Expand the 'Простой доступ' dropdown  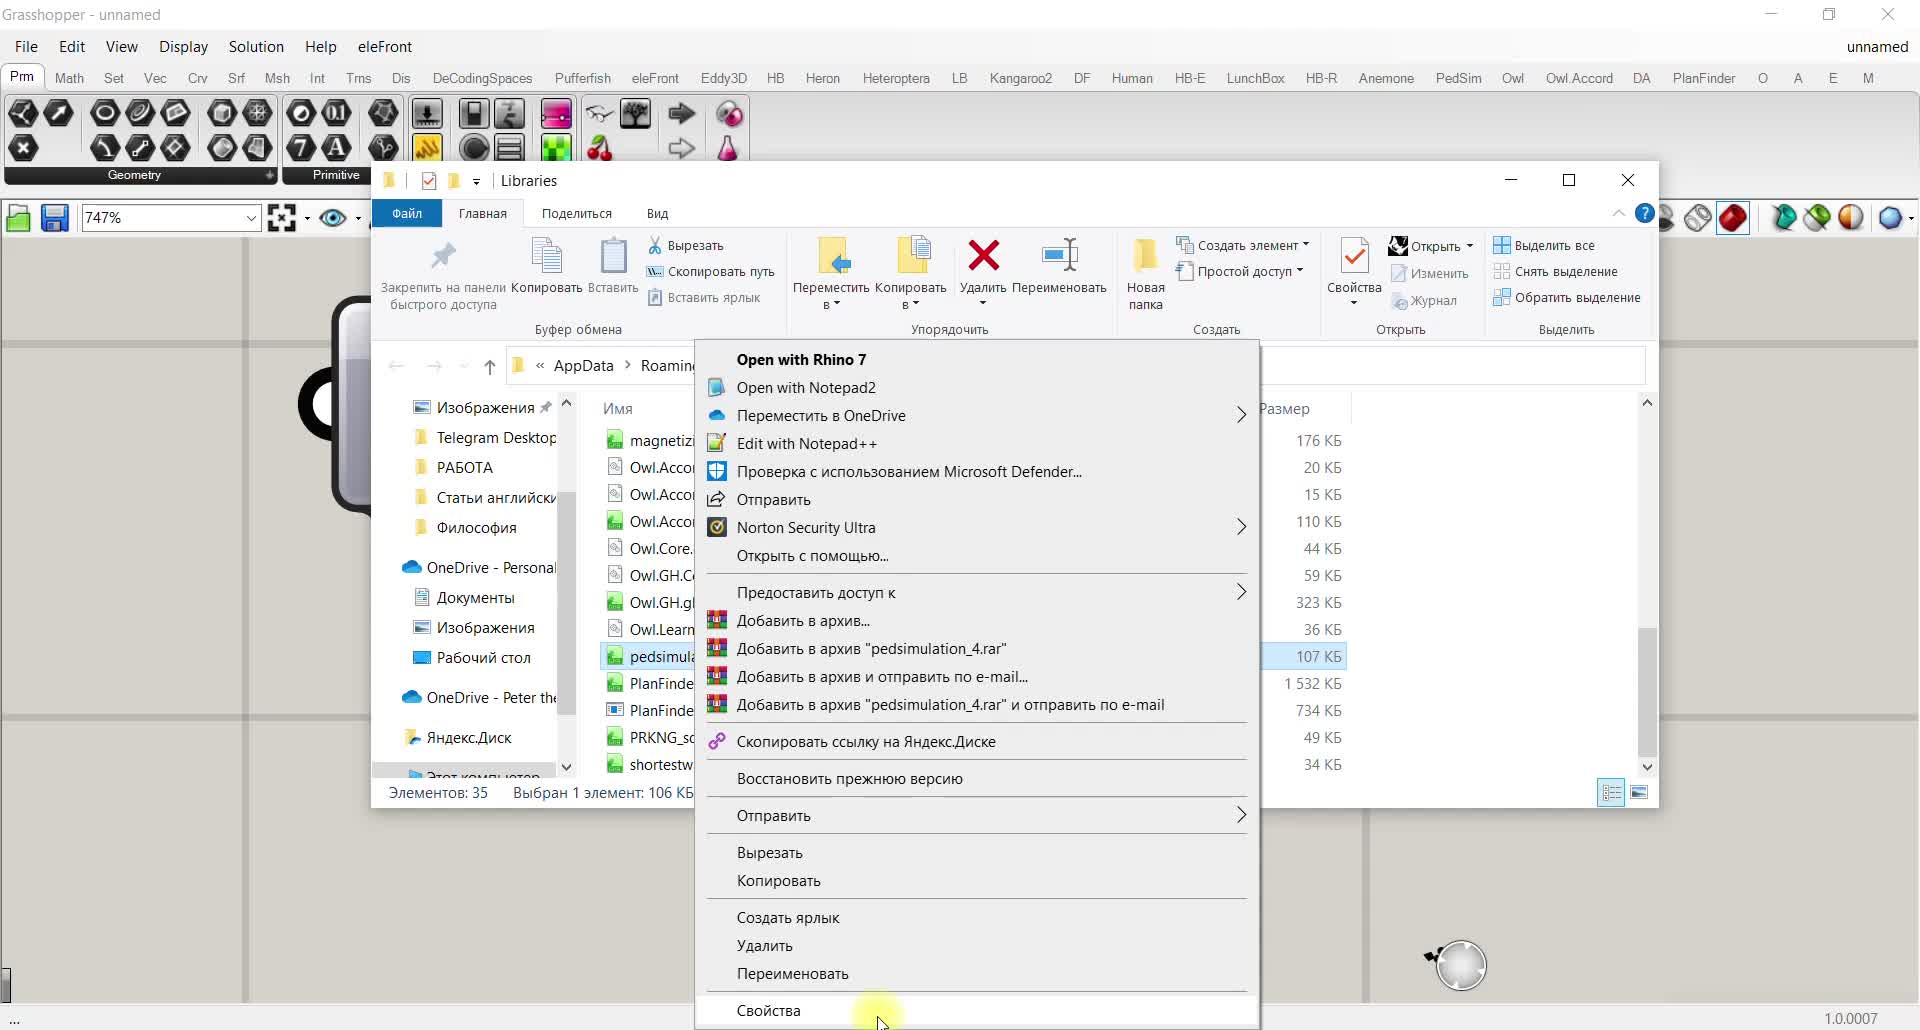click(1300, 271)
